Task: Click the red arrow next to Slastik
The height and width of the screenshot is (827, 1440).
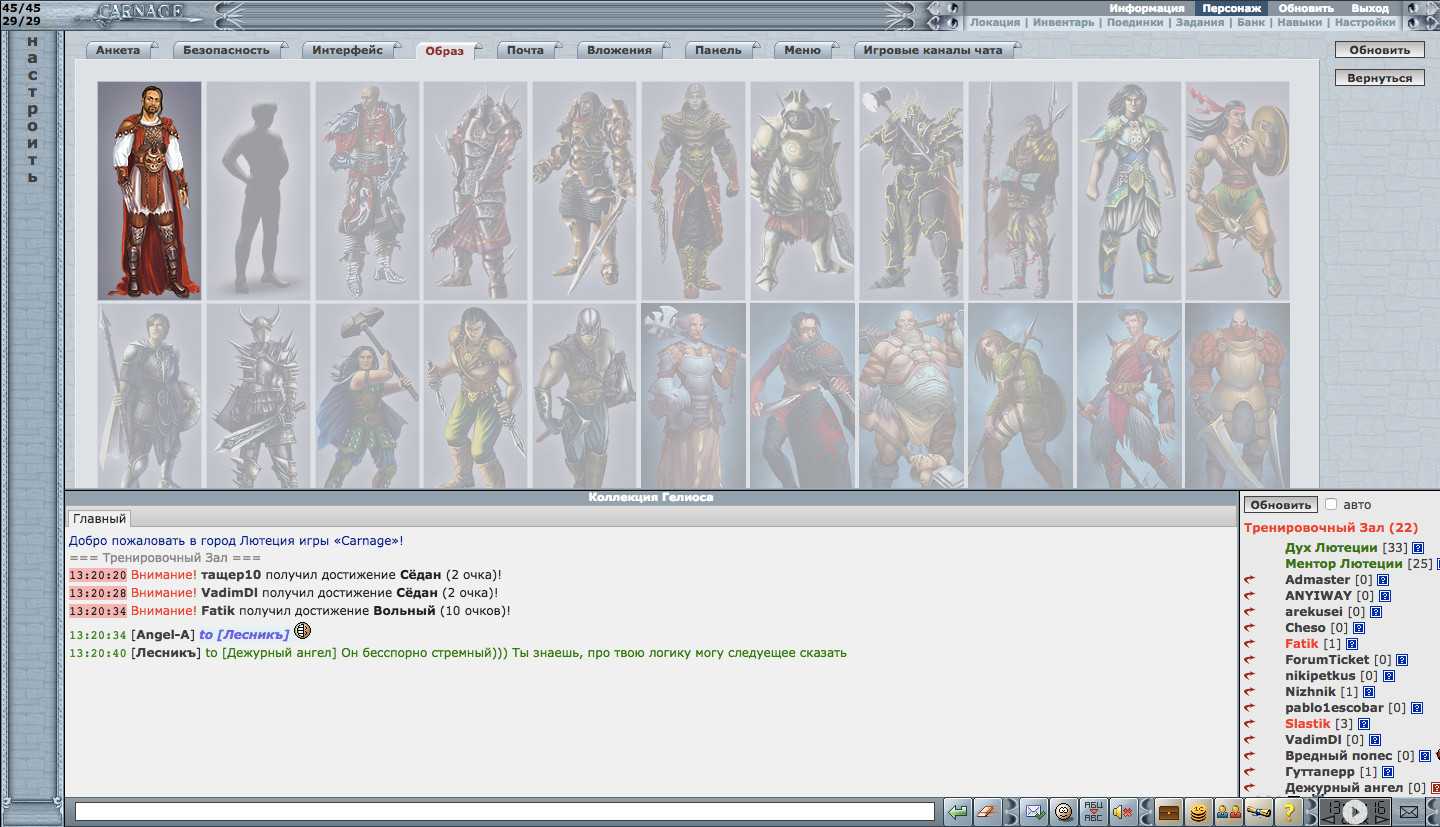Action: pos(1248,724)
